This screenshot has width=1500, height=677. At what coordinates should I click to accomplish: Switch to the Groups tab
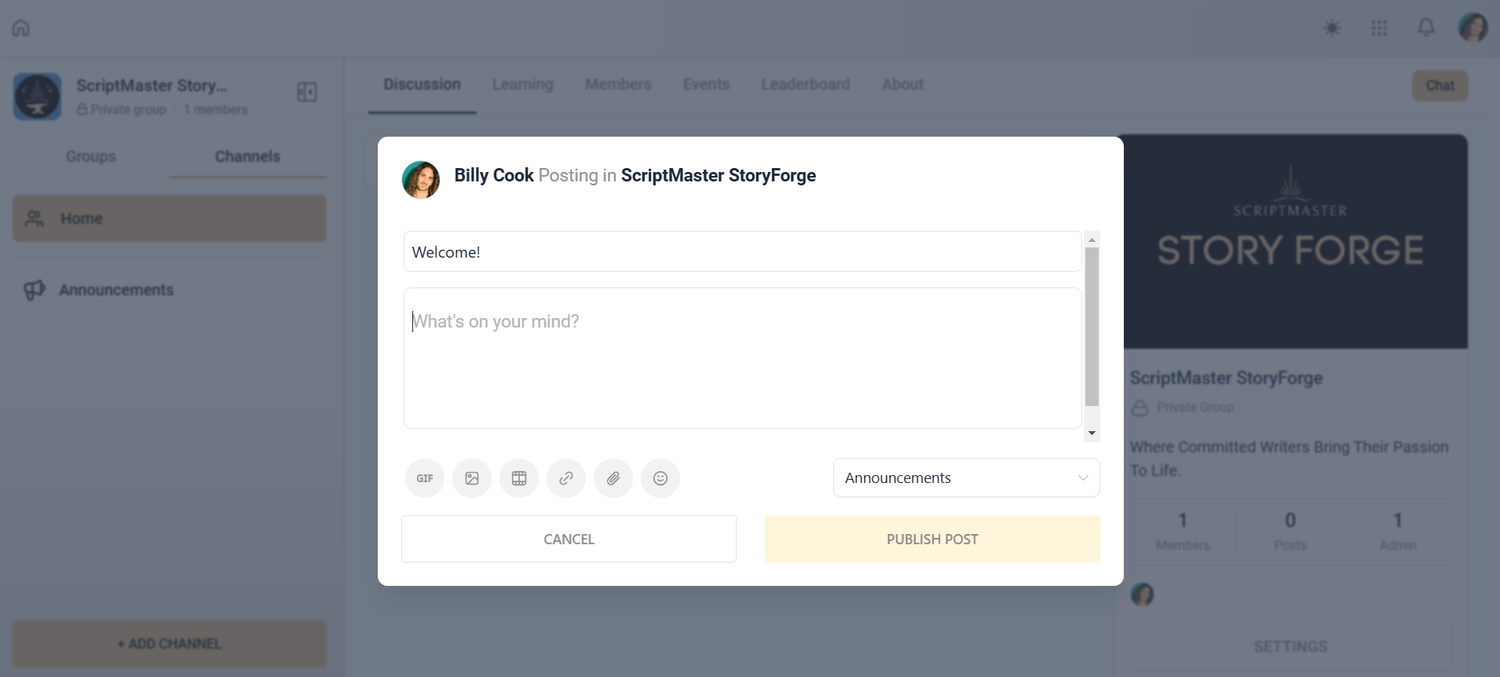click(x=91, y=156)
